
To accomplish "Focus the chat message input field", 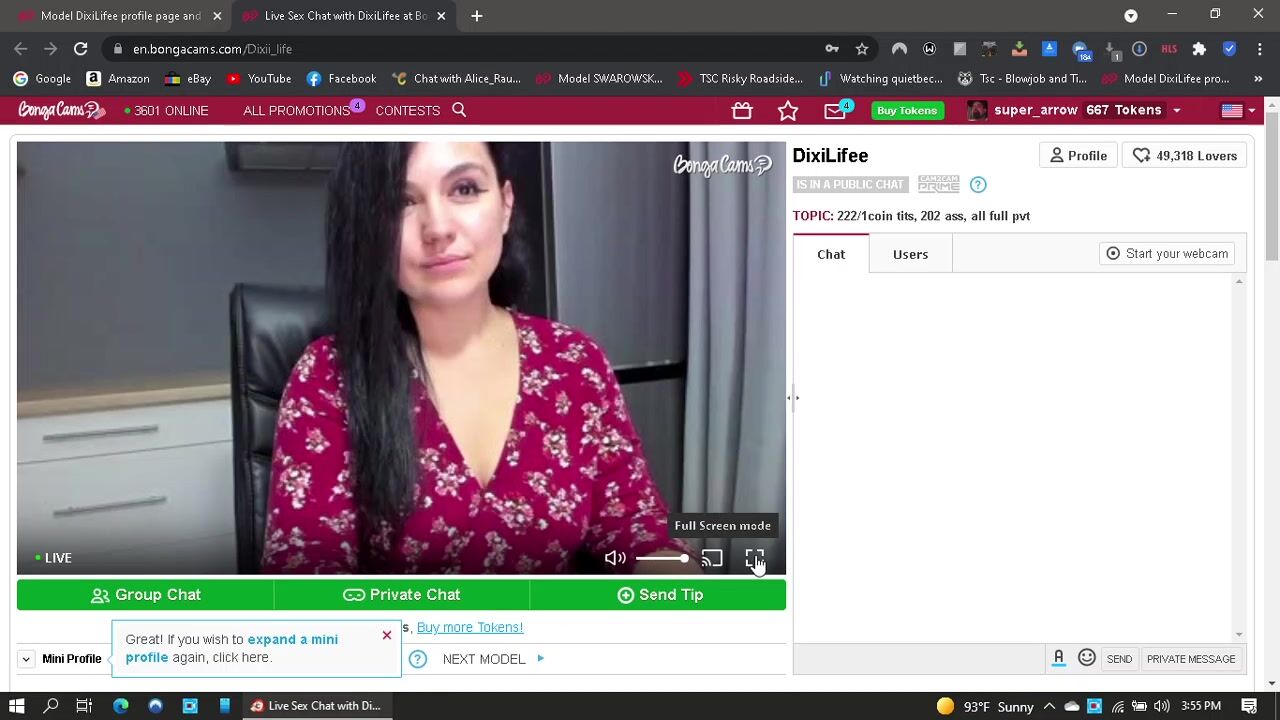I will [918, 659].
